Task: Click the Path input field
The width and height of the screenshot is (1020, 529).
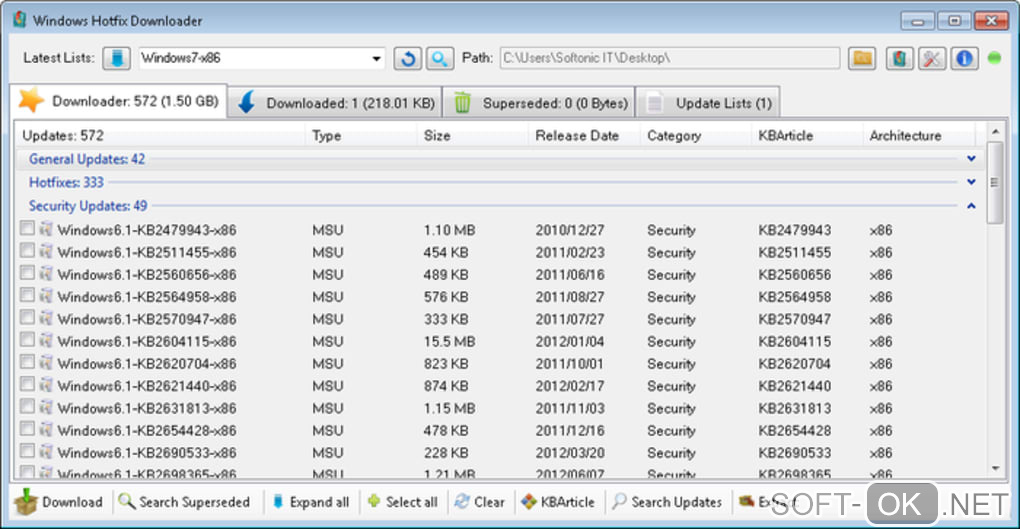Action: click(670, 58)
